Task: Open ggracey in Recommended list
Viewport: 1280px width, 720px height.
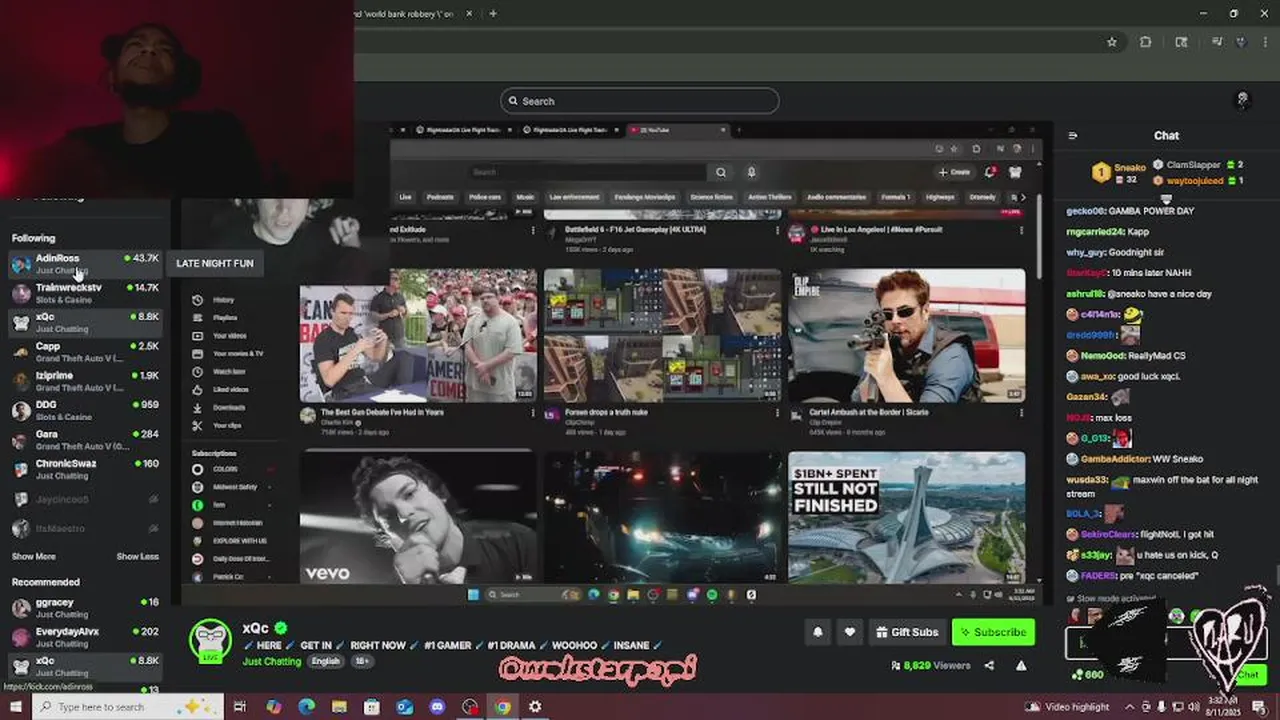Action: (85, 608)
